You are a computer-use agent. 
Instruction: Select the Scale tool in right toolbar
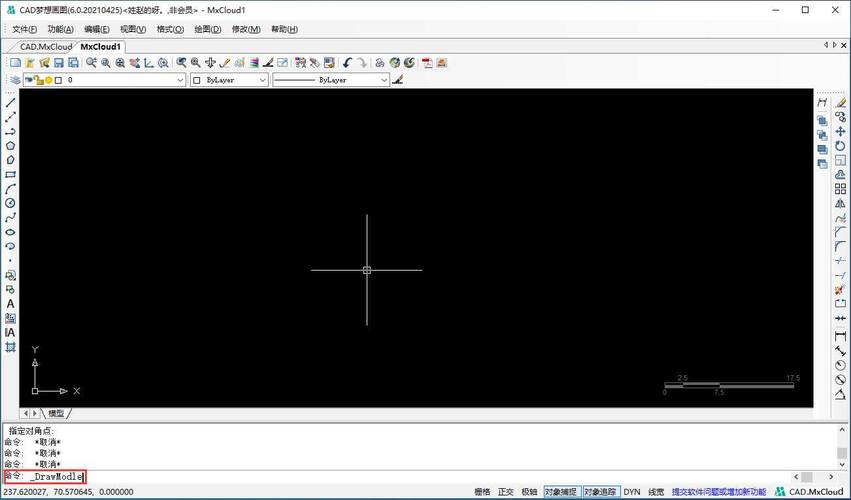[x=840, y=160]
